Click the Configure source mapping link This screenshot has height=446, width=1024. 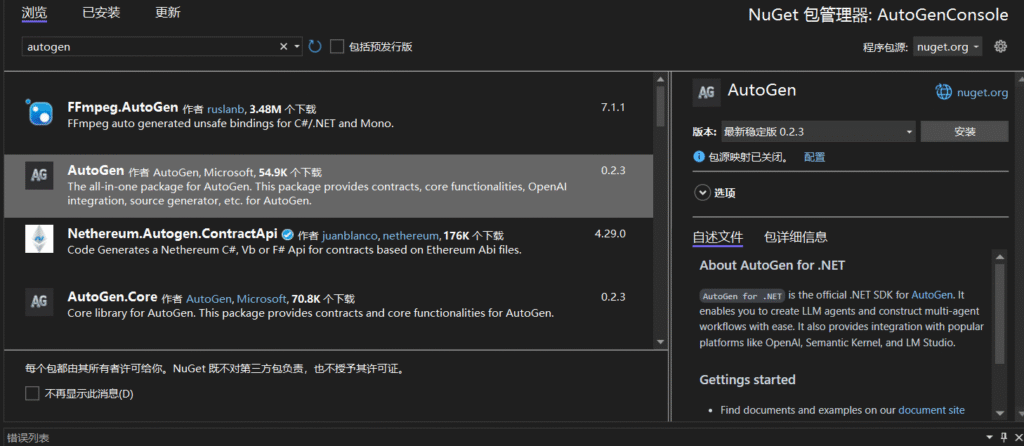click(814, 157)
